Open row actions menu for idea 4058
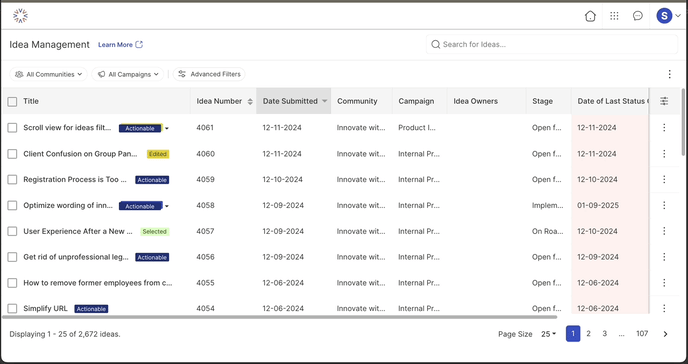The image size is (688, 364). click(x=664, y=205)
